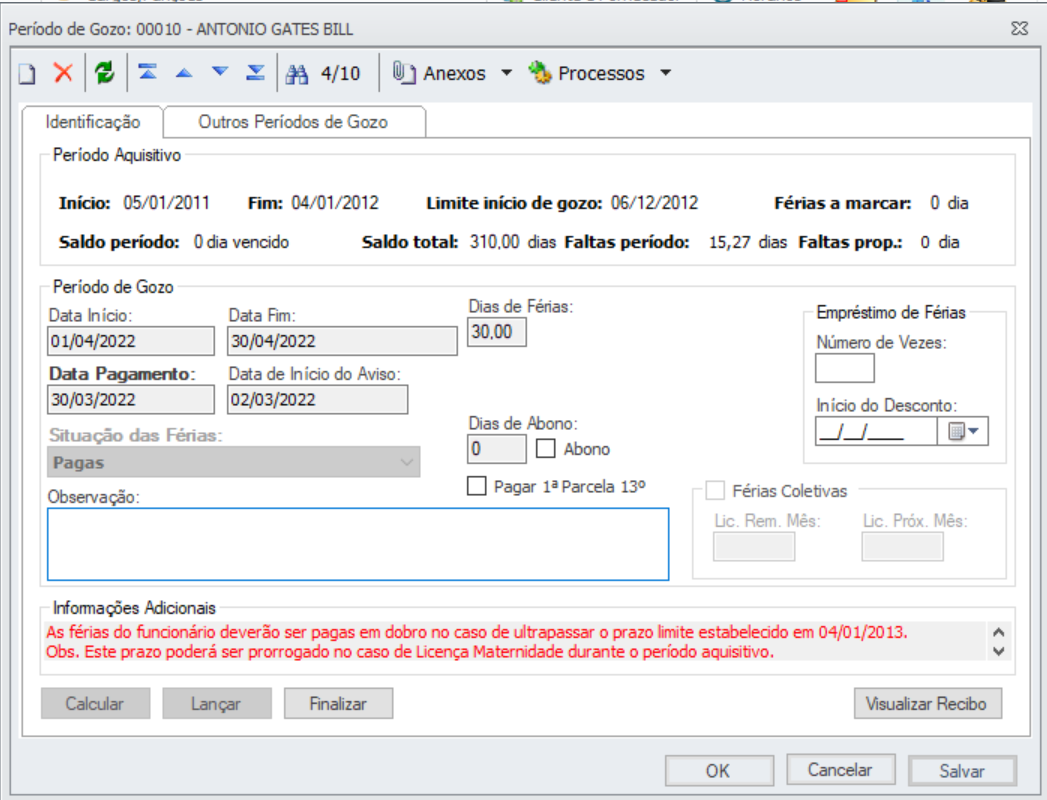This screenshot has height=800, width=1047.
Task: Open the Anexos dropdown arrow
Action: tap(507, 73)
